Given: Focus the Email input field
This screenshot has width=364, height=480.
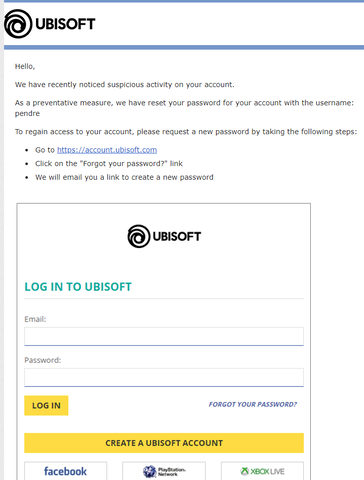Looking at the screenshot, I should click(164, 336).
